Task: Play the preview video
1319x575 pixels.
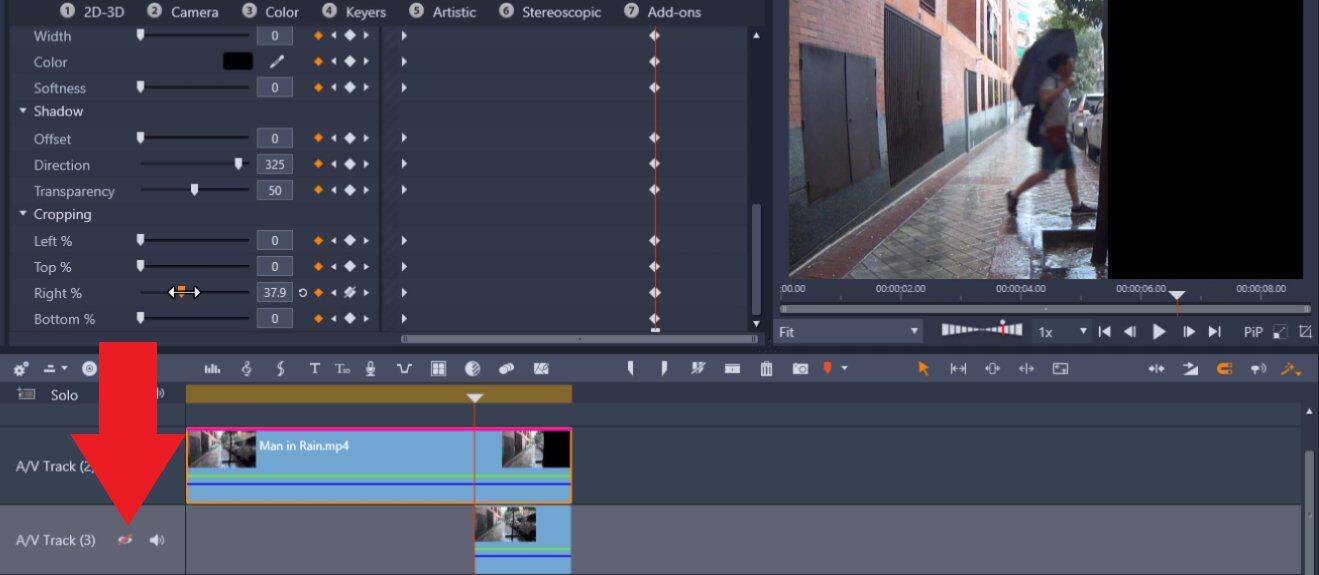Action: coord(1159,331)
